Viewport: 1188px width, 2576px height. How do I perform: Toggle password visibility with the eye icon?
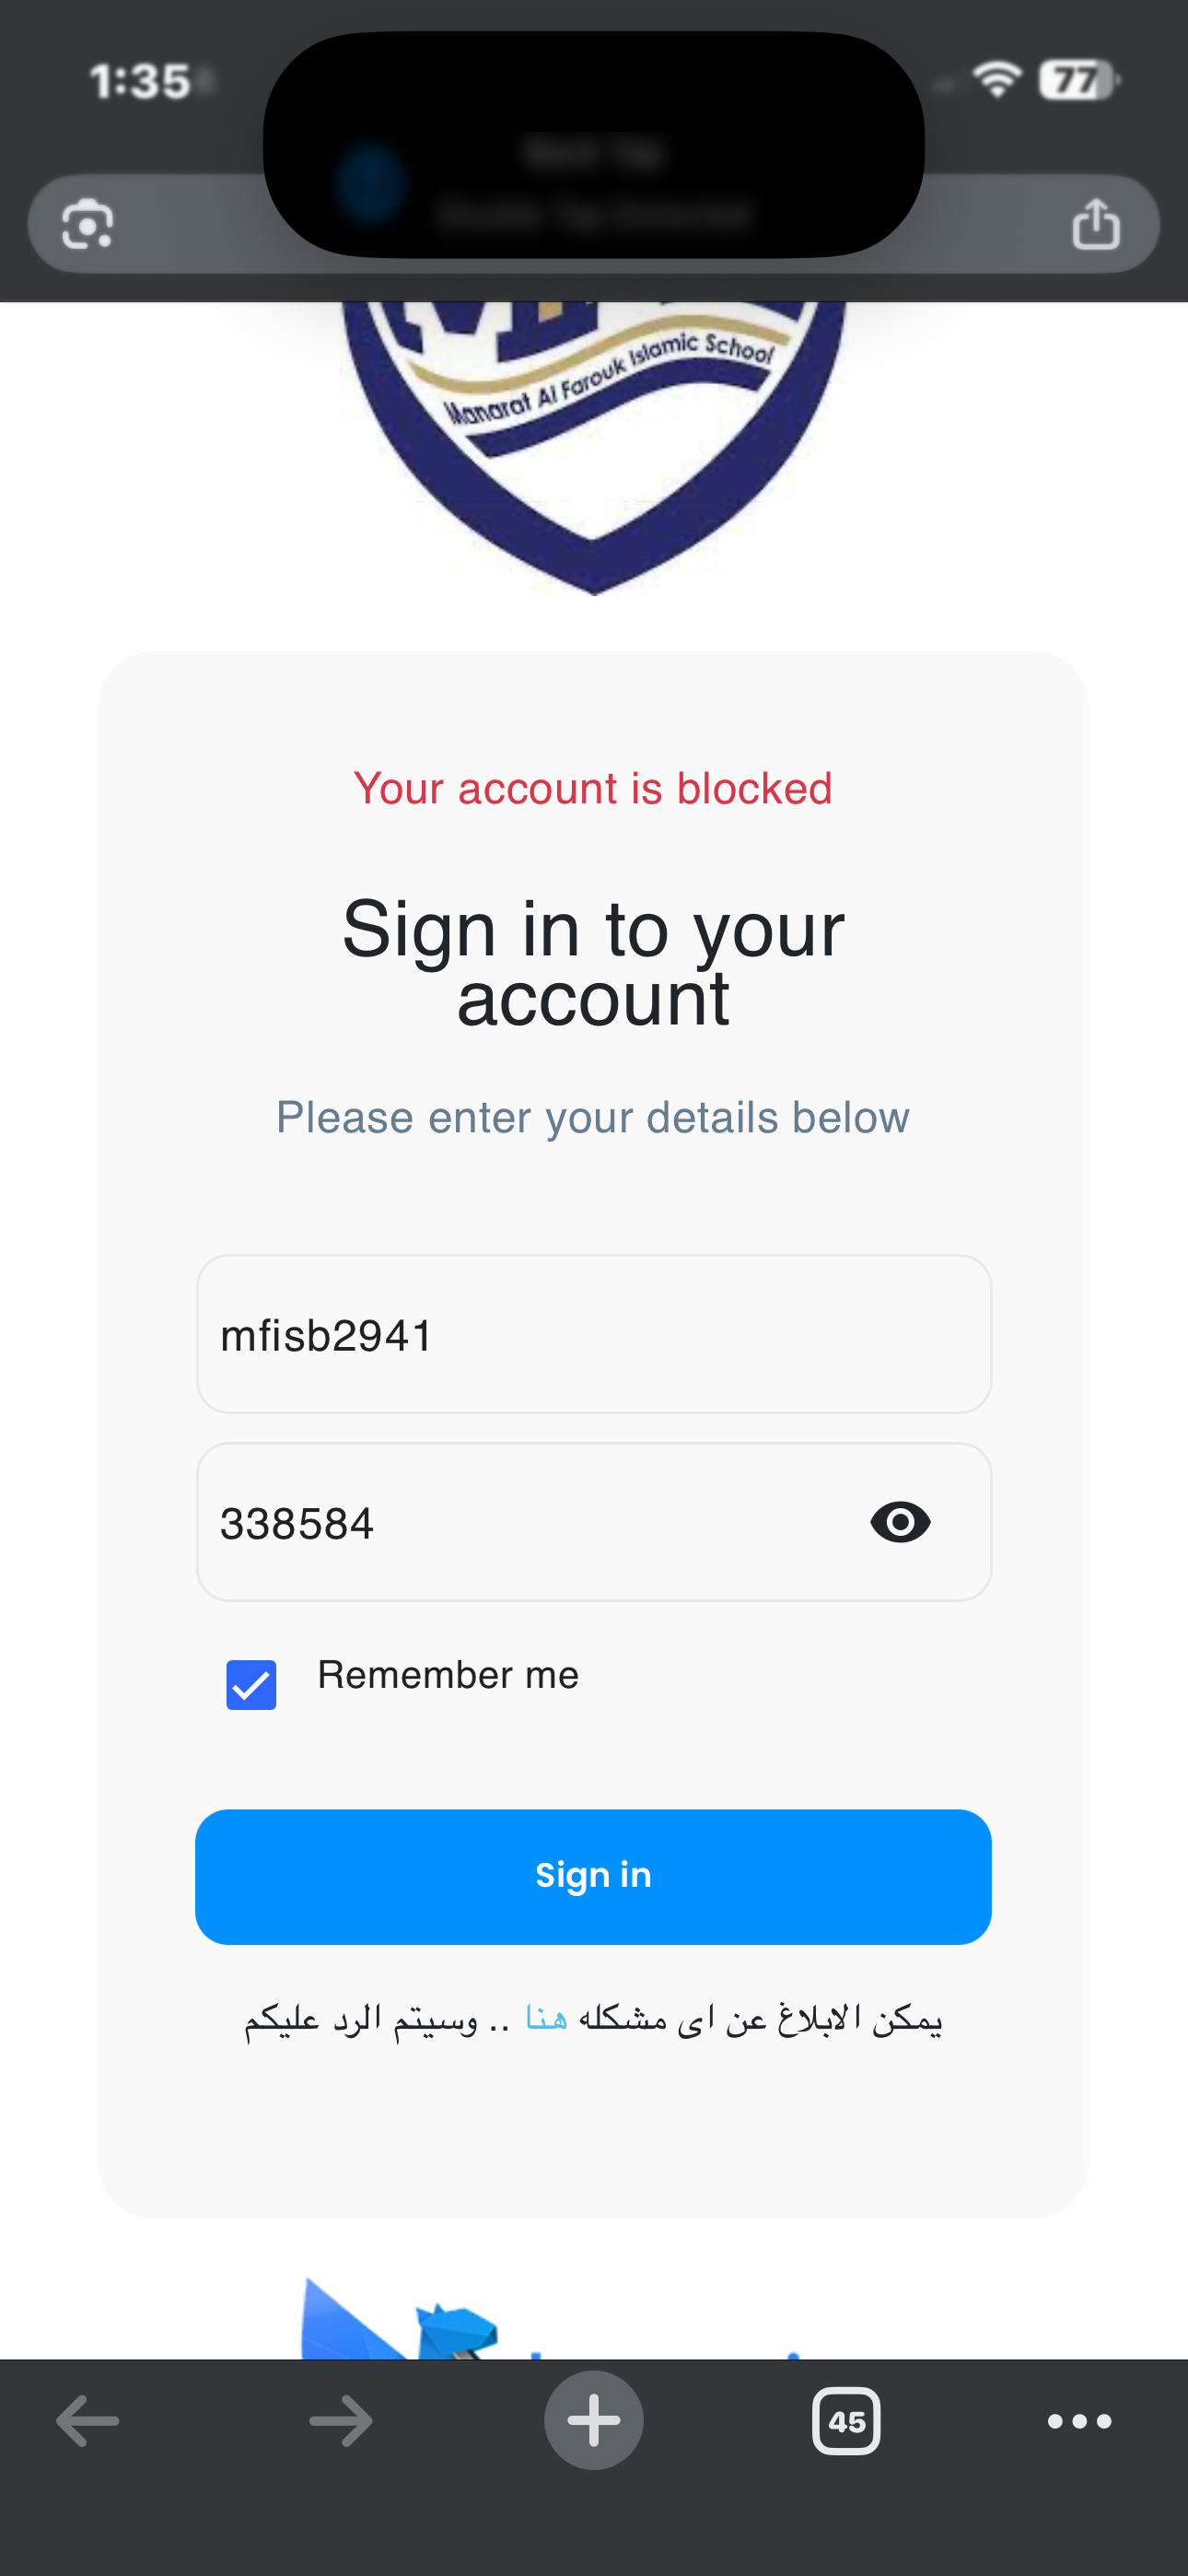click(900, 1522)
